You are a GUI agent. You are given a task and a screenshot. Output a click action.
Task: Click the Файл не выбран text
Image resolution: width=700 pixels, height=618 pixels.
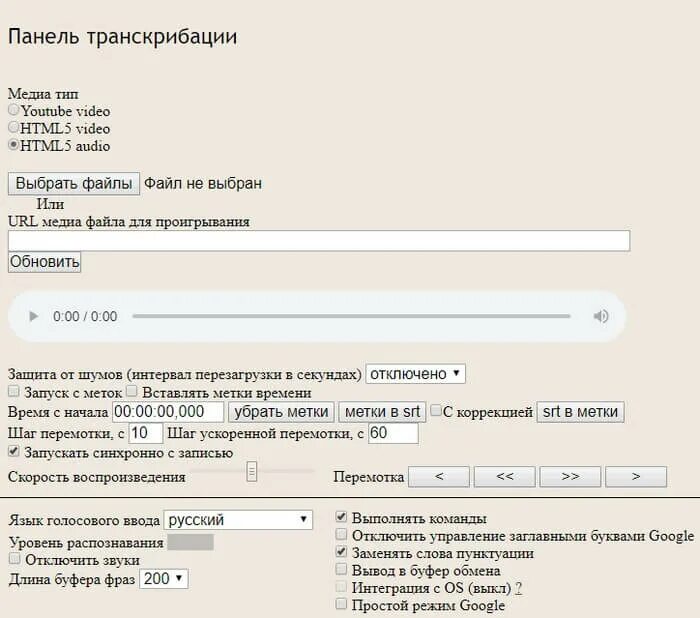pyautogui.click(x=203, y=184)
